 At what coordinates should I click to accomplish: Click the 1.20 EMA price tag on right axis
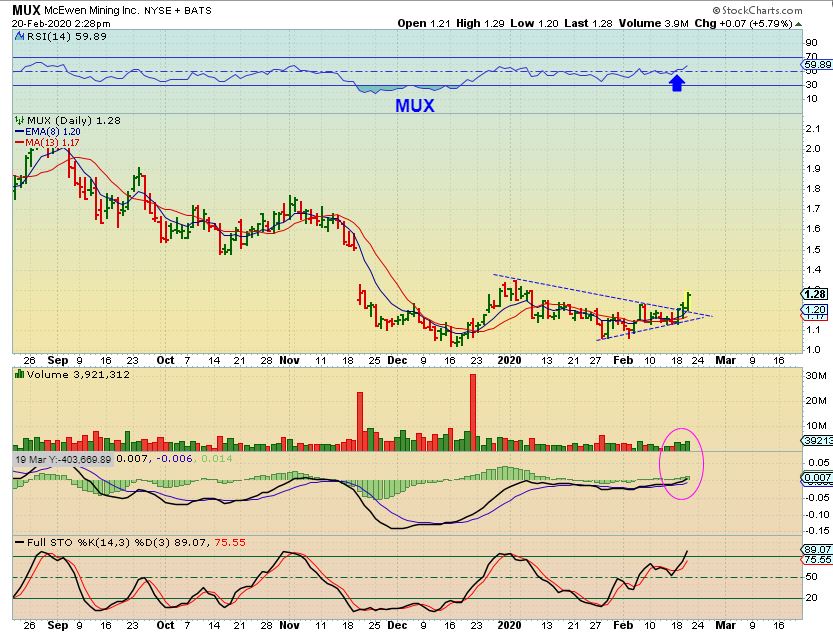[x=815, y=310]
